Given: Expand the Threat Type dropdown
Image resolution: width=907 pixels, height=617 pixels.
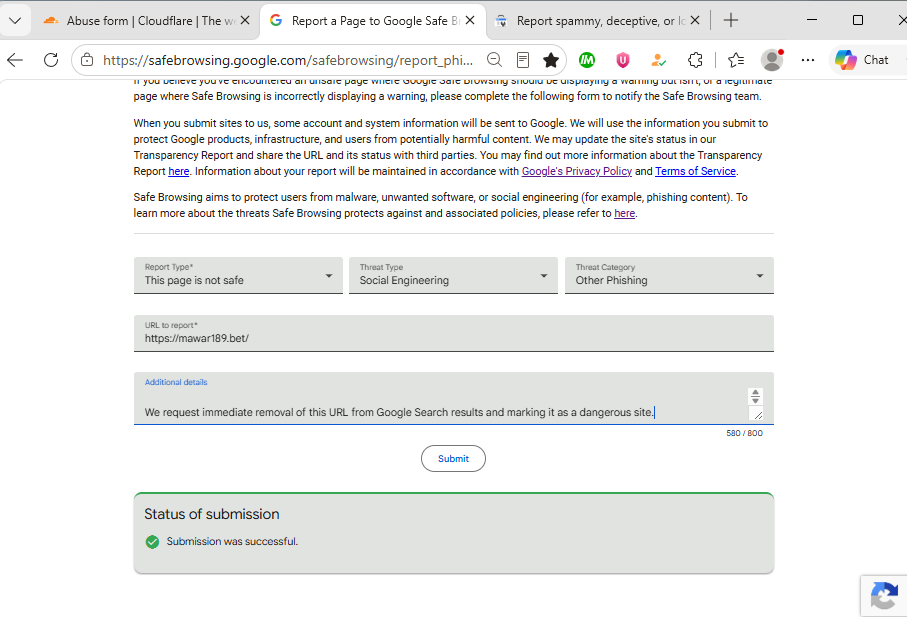Looking at the screenshot, I should pos(454,275).
